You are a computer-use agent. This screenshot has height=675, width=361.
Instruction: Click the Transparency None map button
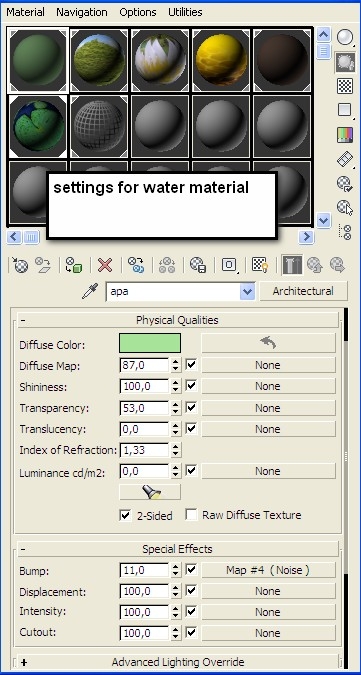[268, 407]
